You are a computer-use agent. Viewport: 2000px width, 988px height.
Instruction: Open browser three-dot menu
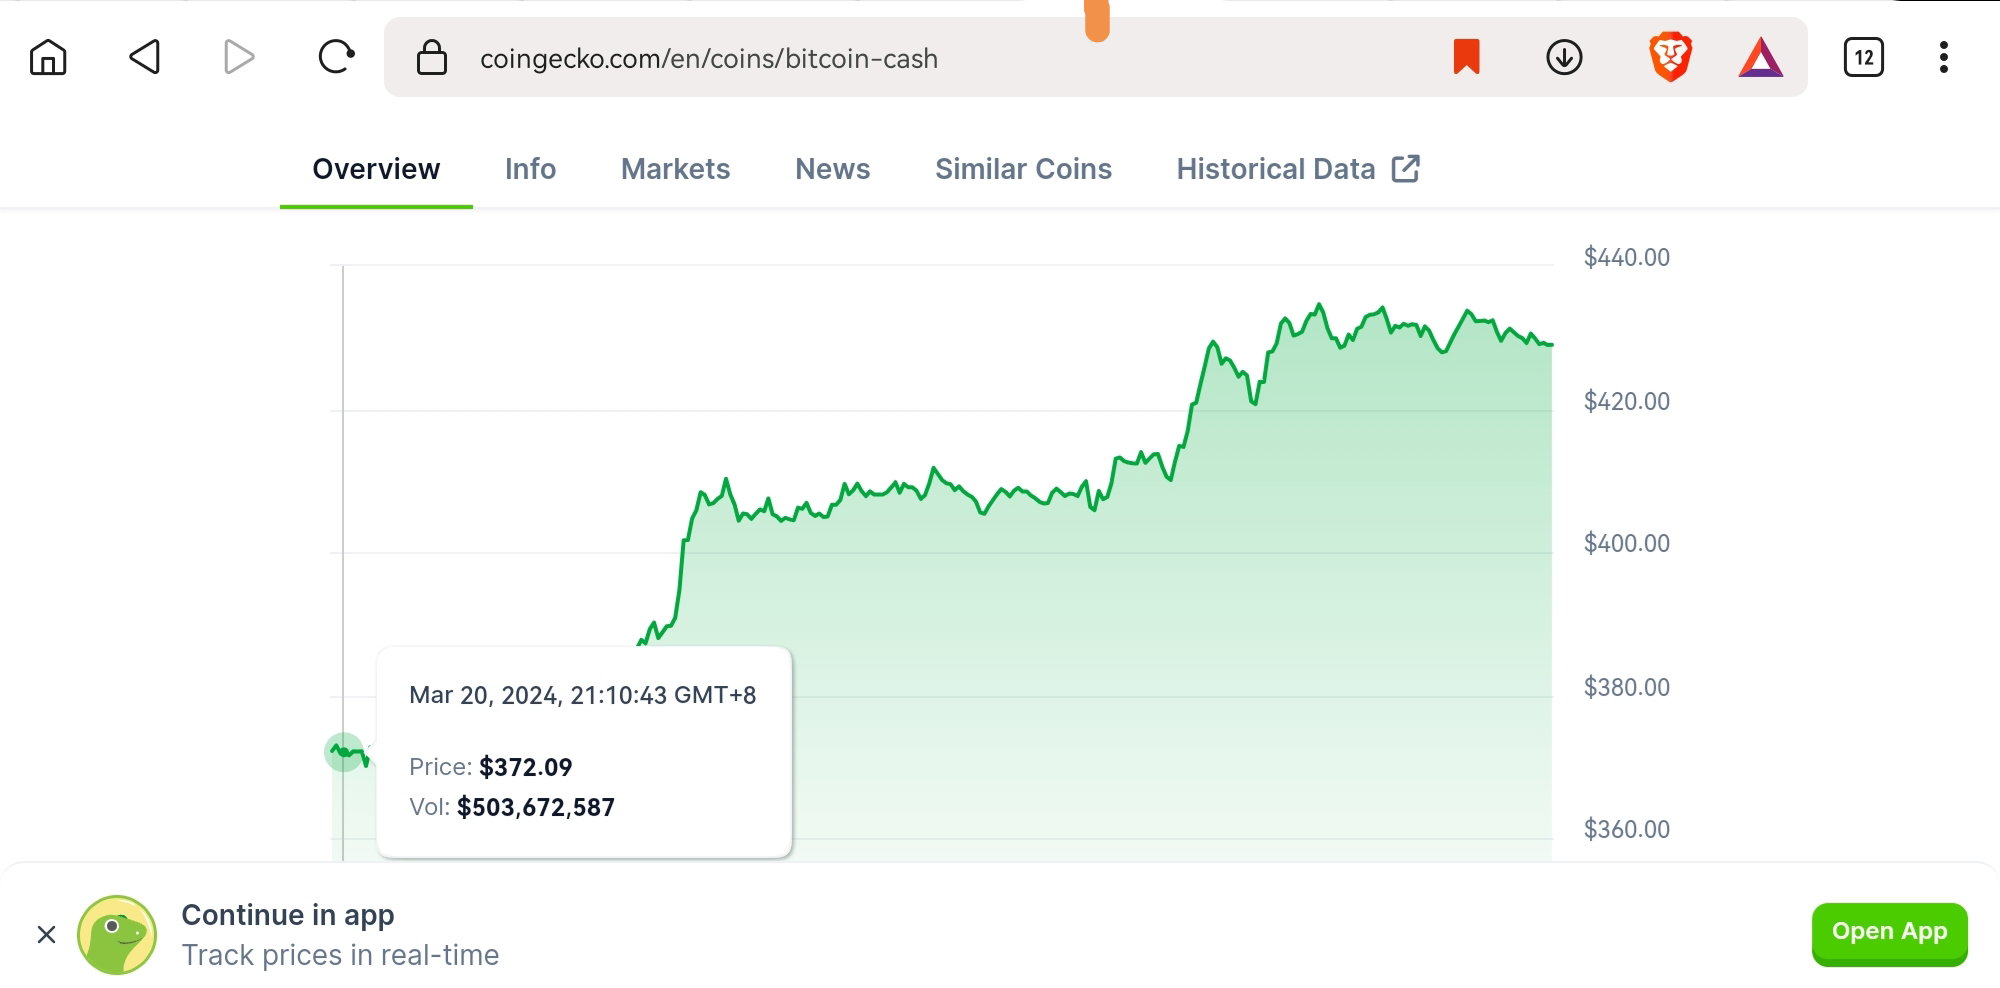(1944, 57)
